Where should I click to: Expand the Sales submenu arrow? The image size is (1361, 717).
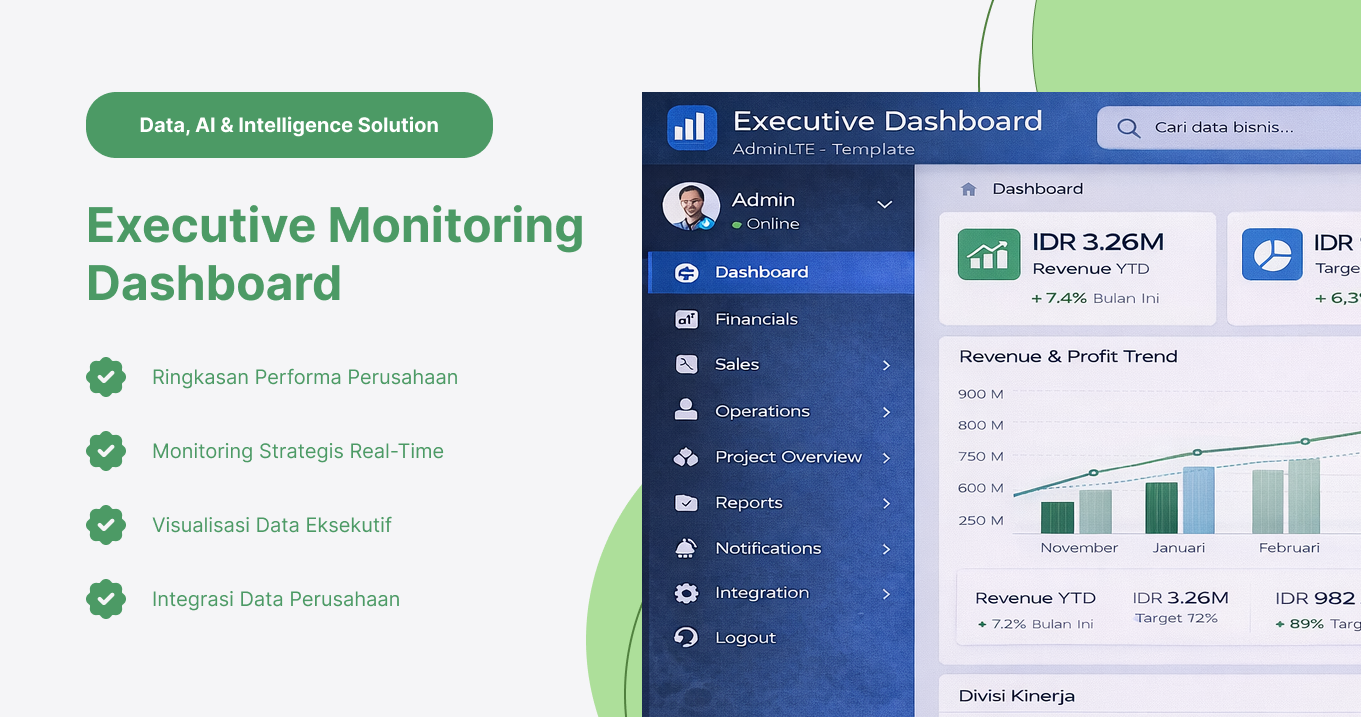pos(888,364)
